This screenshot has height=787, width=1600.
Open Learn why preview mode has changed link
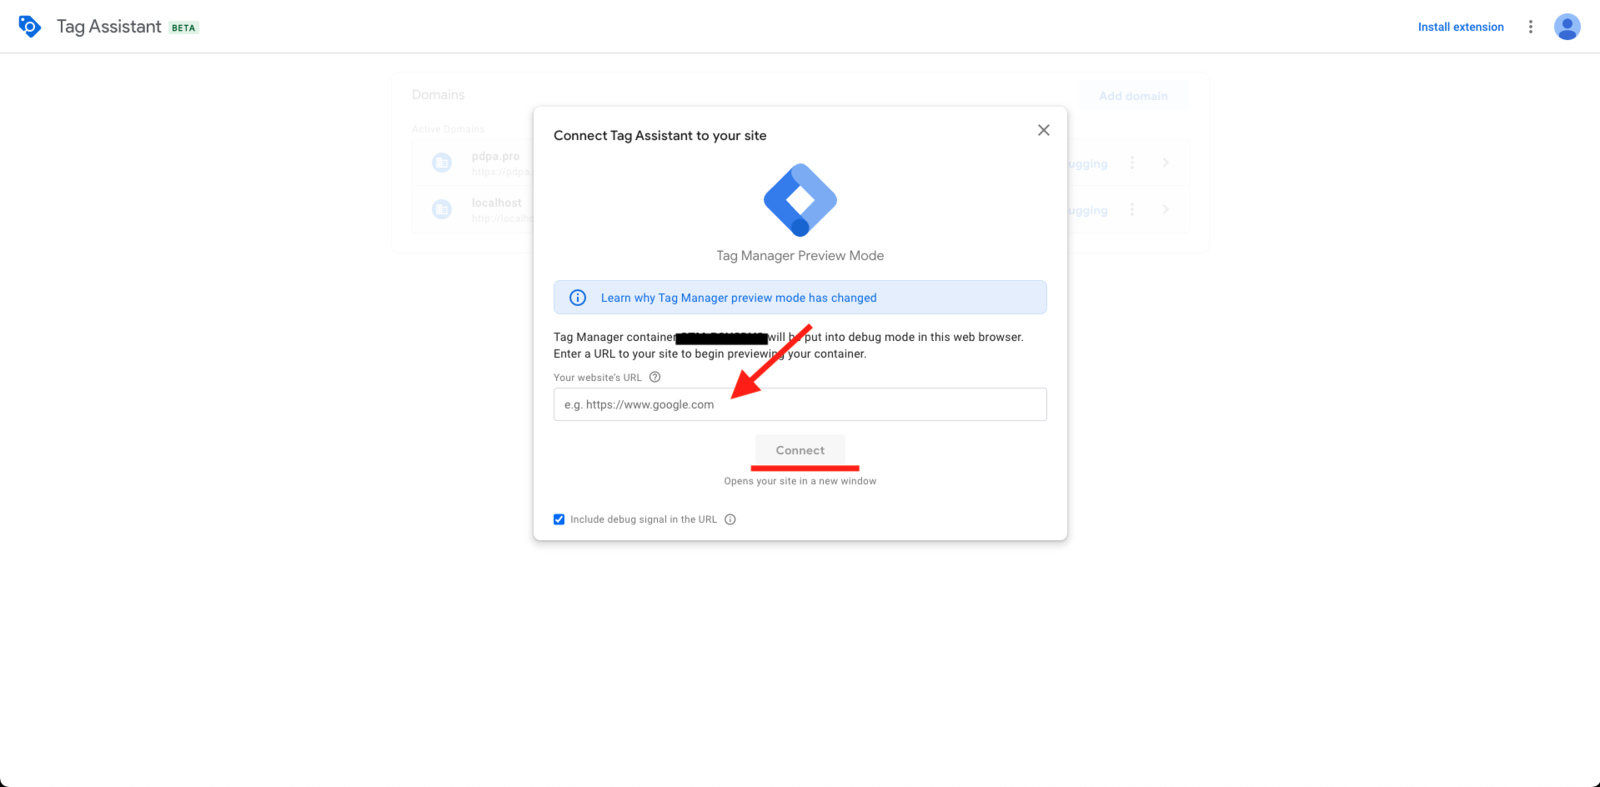[739, 298]
